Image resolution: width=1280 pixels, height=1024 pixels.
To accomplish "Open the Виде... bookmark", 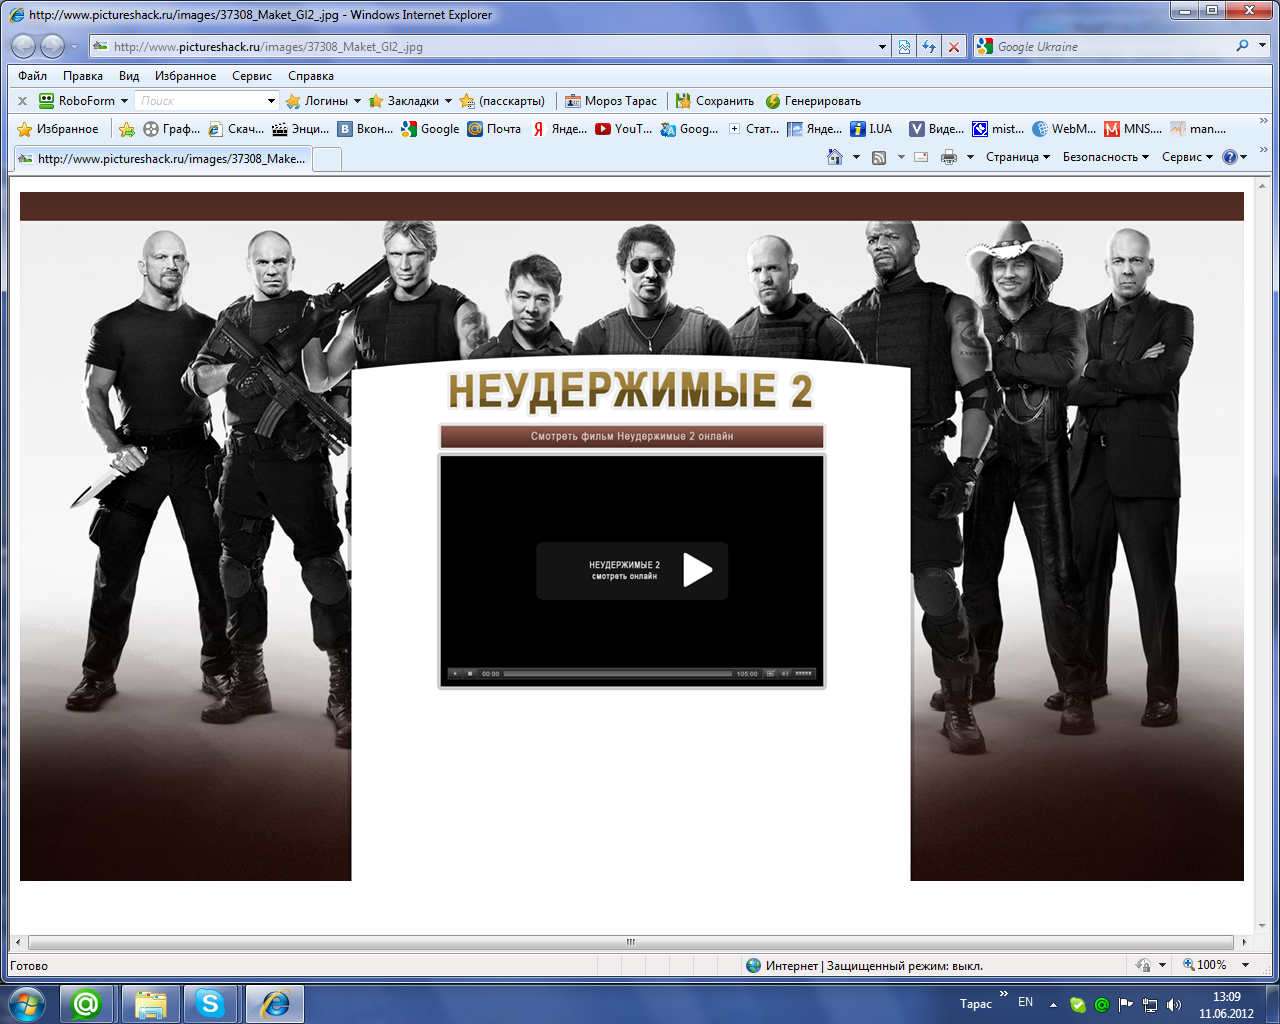I will (x=936, y=129).
